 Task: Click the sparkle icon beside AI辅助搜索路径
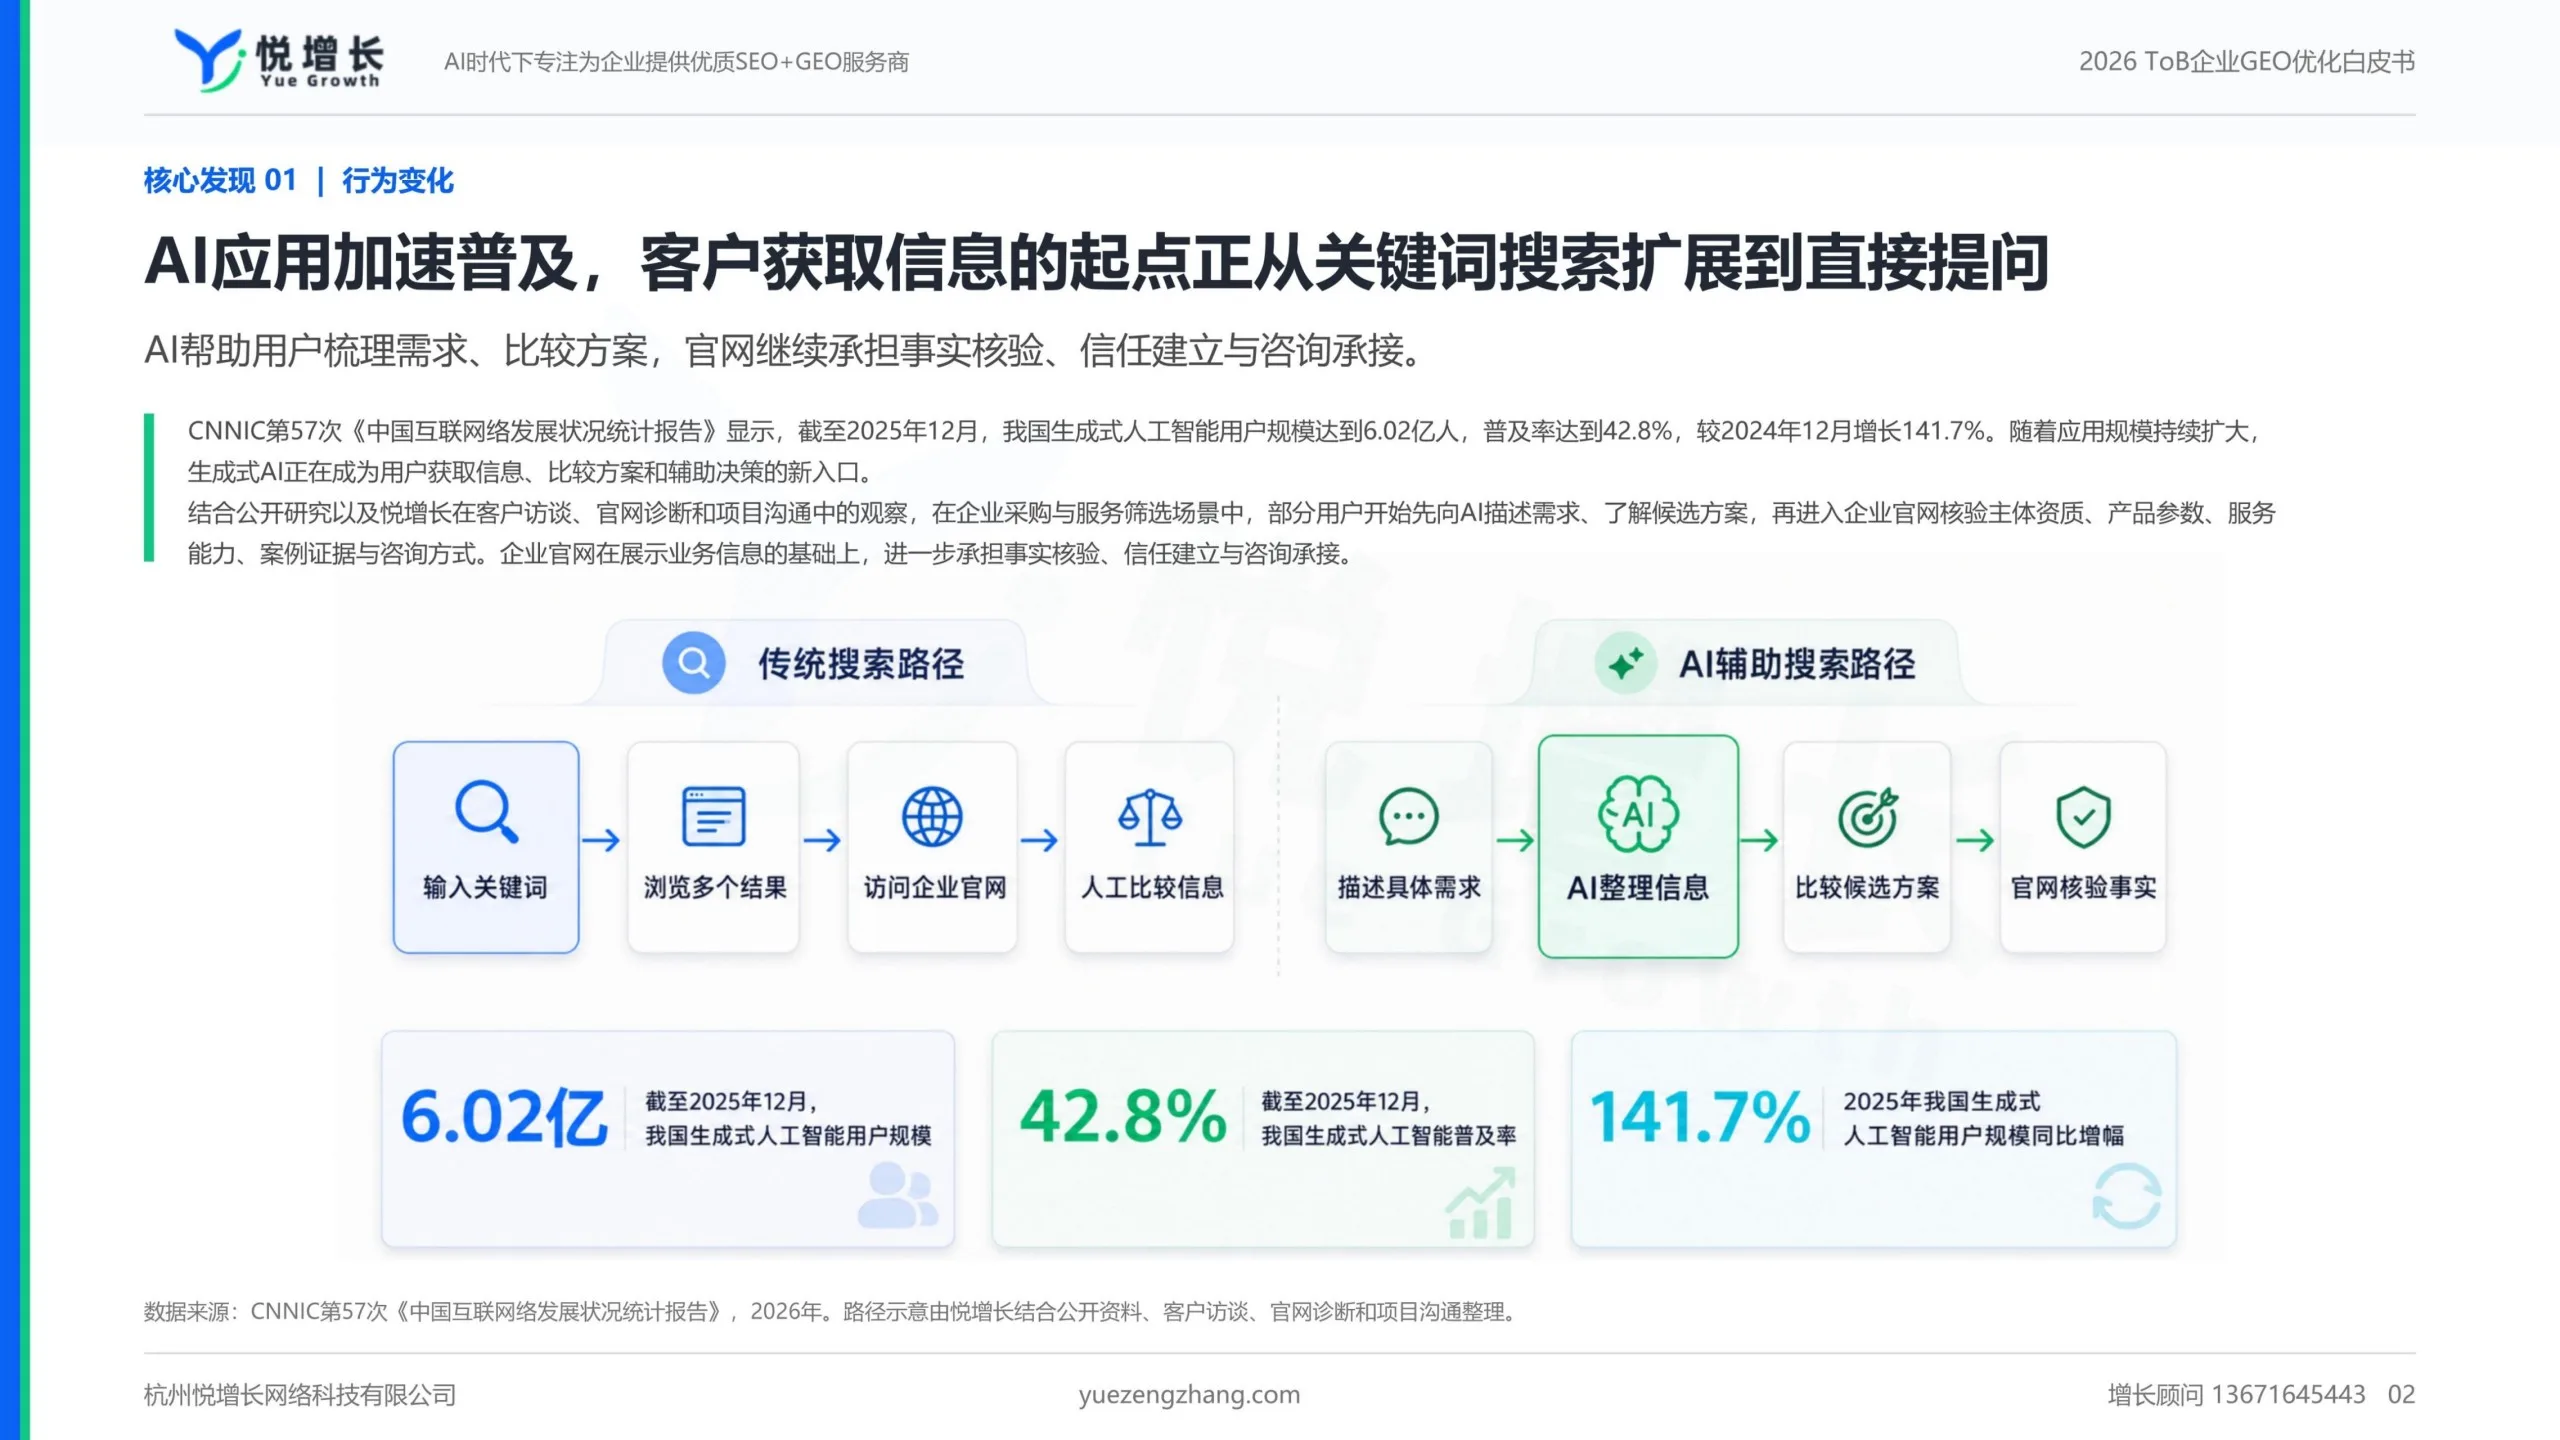point(1625,663)
